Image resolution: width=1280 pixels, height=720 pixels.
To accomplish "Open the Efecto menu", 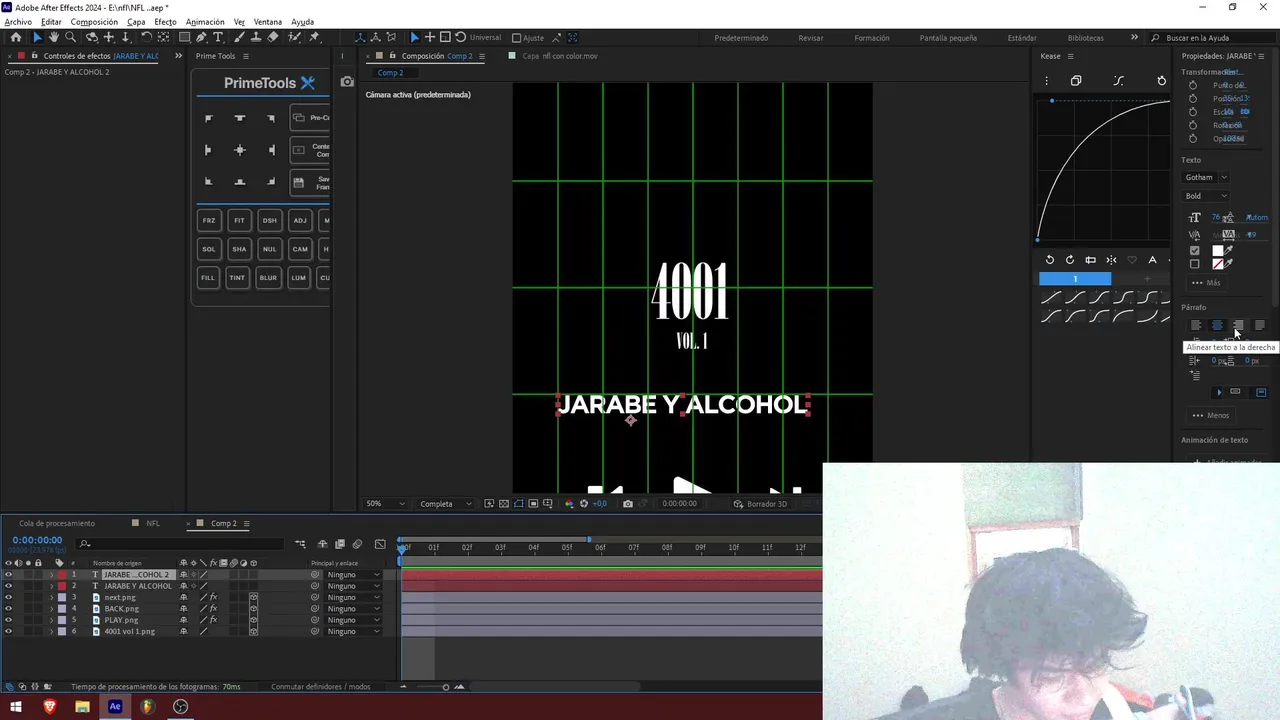I will click(165, 22).
